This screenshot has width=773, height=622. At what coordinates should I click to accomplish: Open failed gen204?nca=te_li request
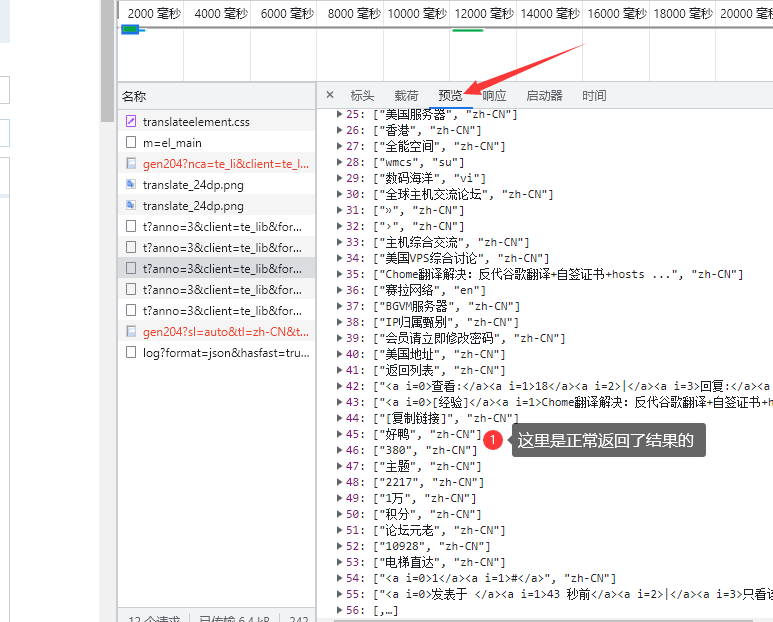[x=216, y=164]
